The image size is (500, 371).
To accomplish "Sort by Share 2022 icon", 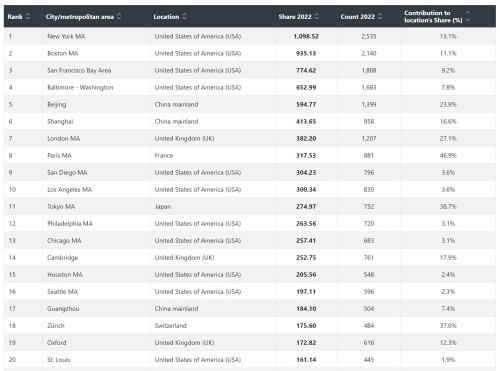I will pyautogui.click(x=317, y=16).
